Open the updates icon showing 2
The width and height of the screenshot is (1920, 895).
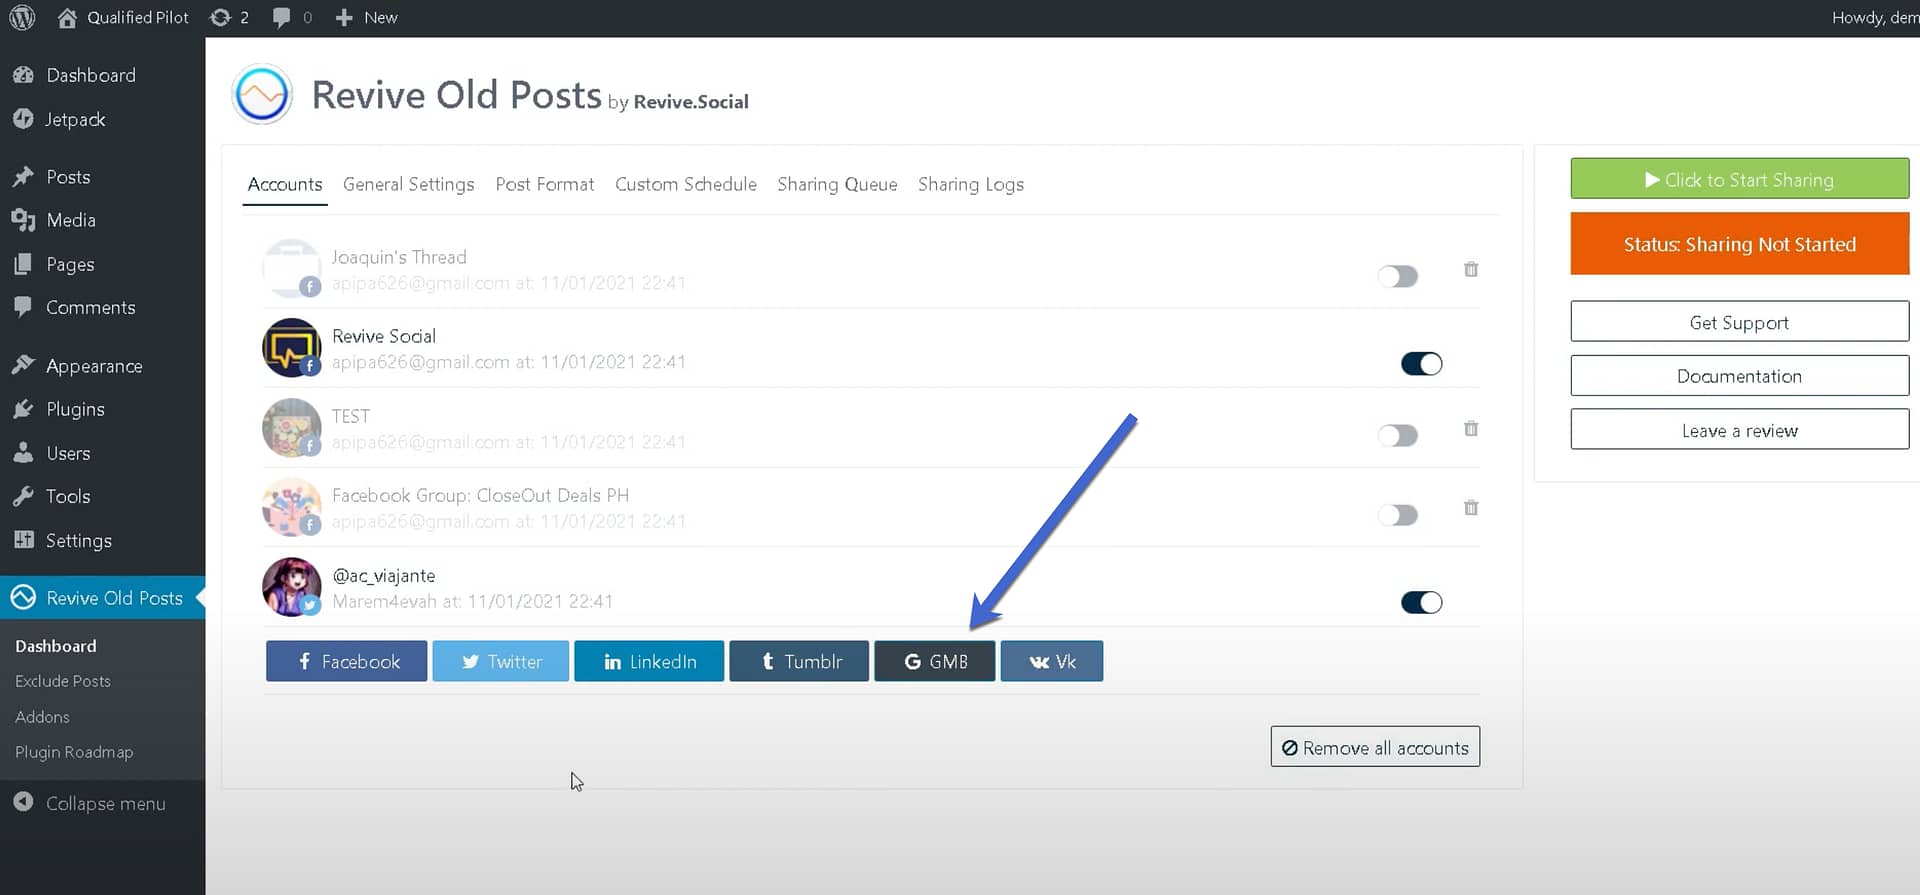[x=229, y=18]
